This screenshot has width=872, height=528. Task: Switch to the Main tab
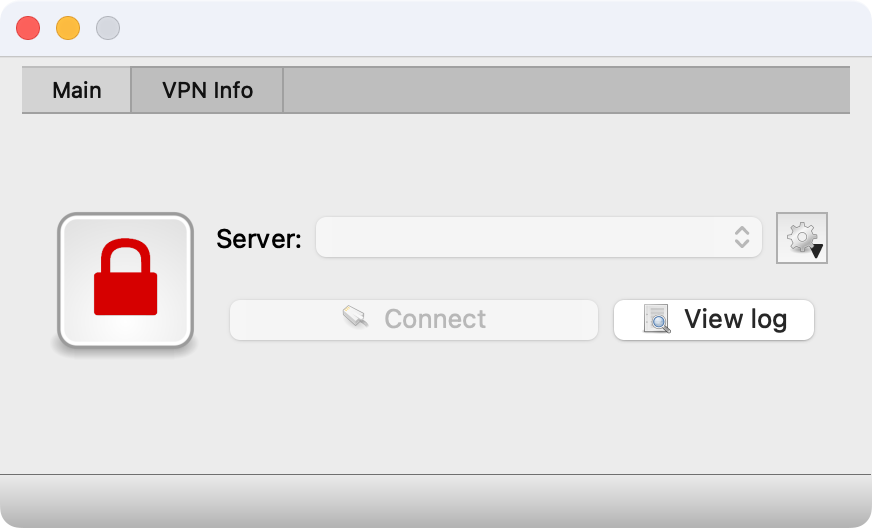pos(77,90)
